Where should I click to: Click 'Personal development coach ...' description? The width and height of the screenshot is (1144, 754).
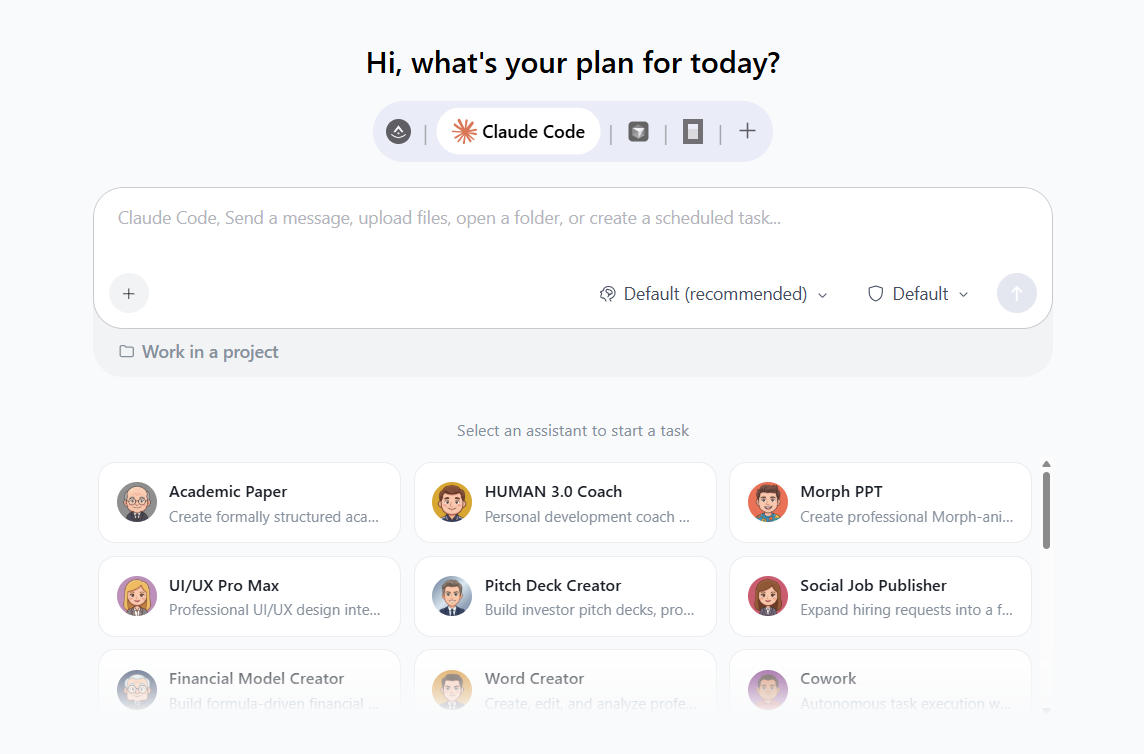tap(587, 517)
